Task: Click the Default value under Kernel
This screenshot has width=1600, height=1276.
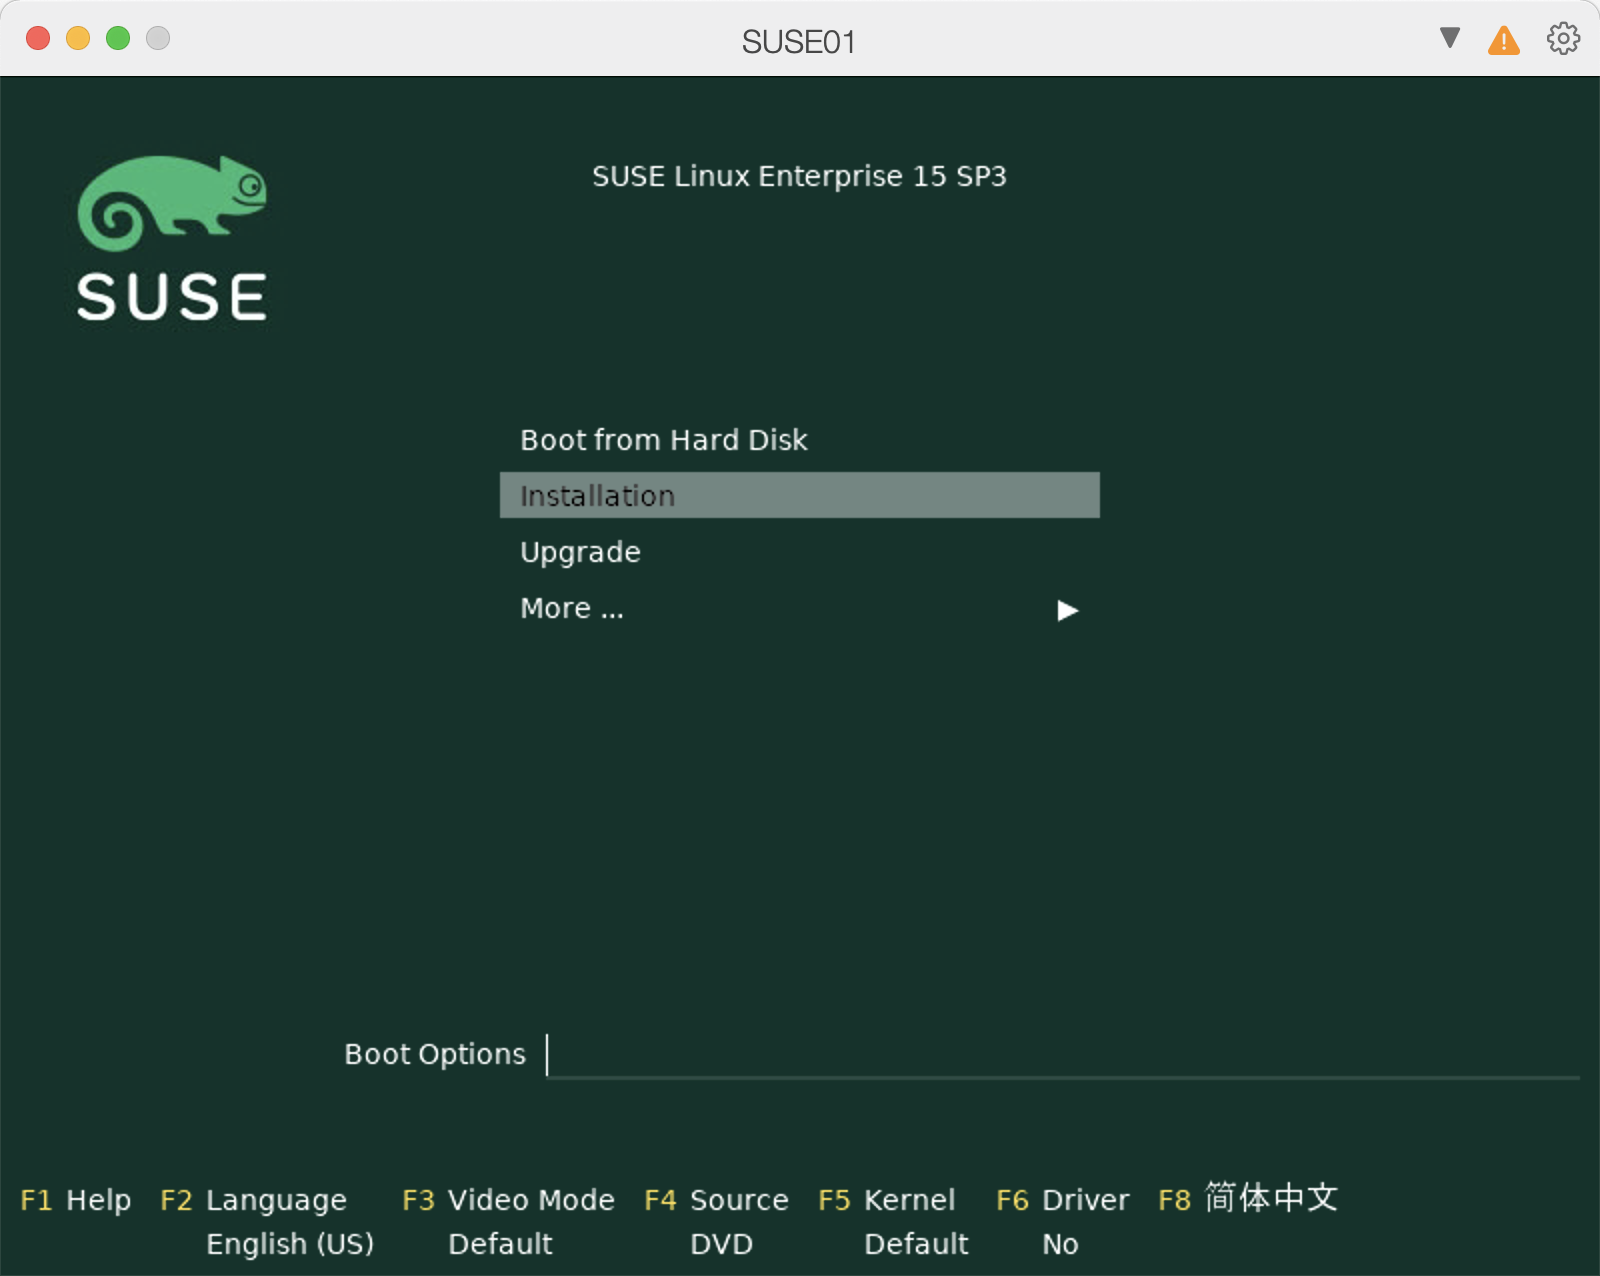Action: [x=916, y=1244]
